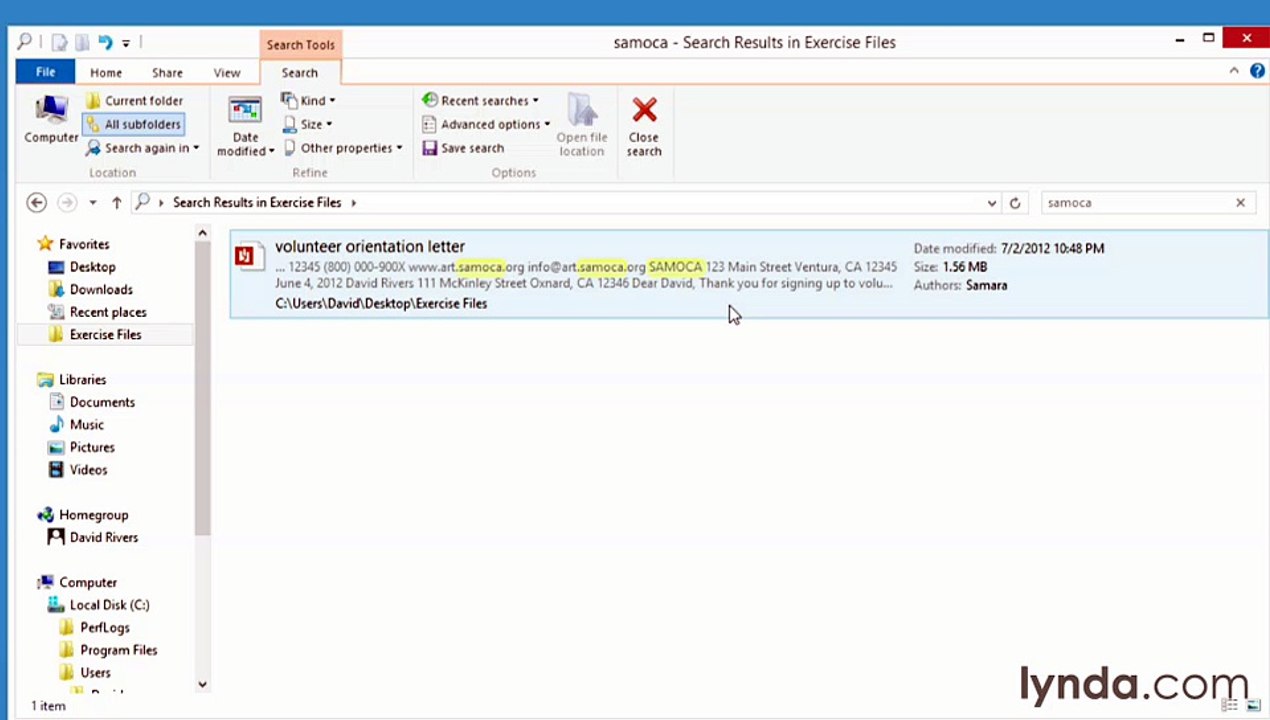1270x720 pixels.
Task: Toggle All subfolders search scope
Action: point(133,124)
